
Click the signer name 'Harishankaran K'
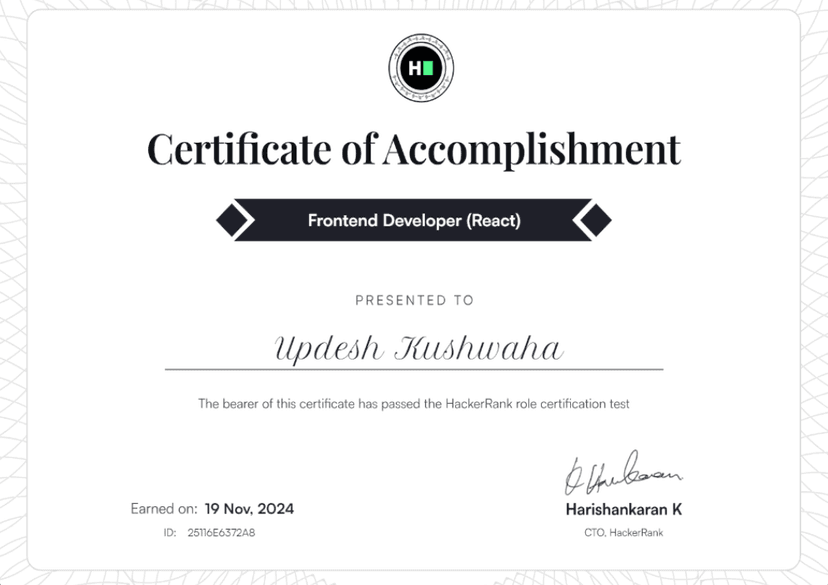click(624, 509)
